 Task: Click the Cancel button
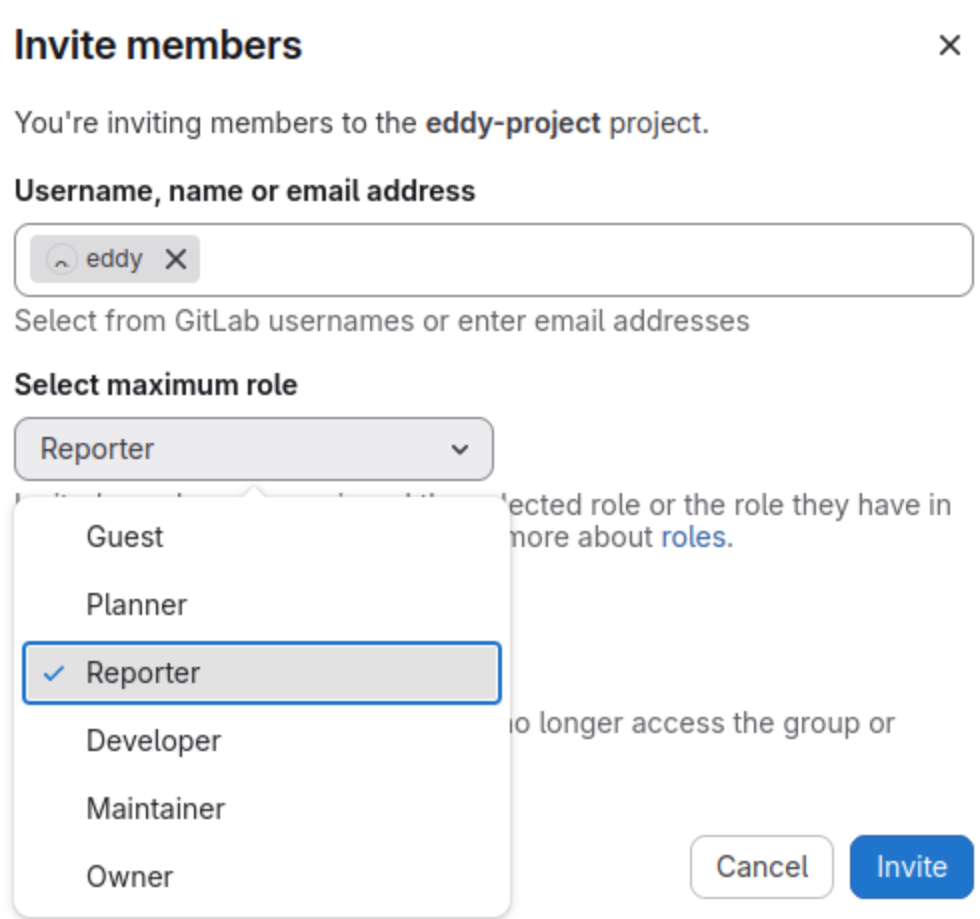click(x=762, y=867)
